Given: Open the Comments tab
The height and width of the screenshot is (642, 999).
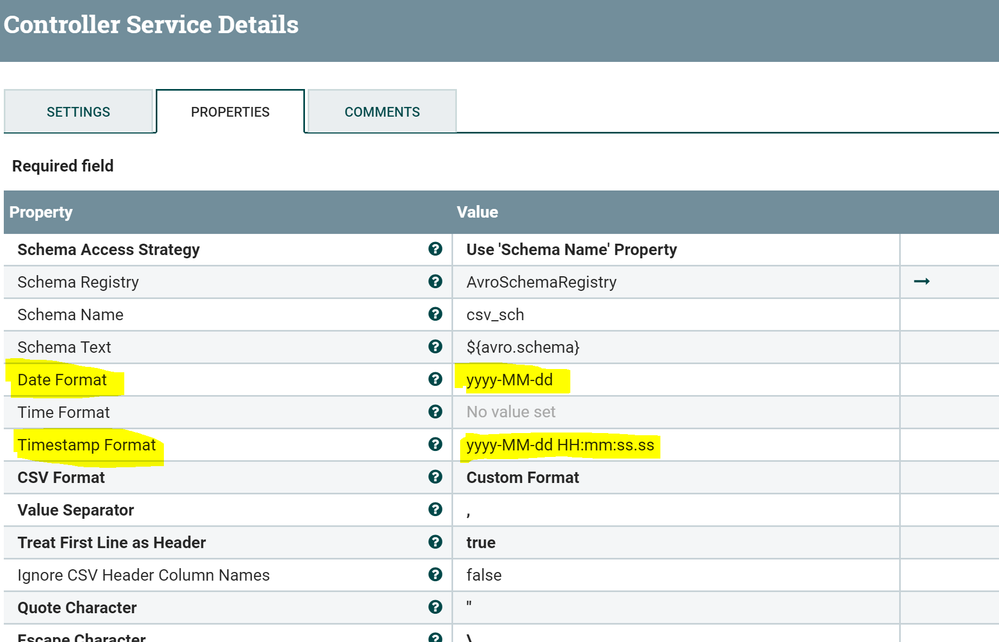Looking at the screenshot, I should [x=382, y=112].
